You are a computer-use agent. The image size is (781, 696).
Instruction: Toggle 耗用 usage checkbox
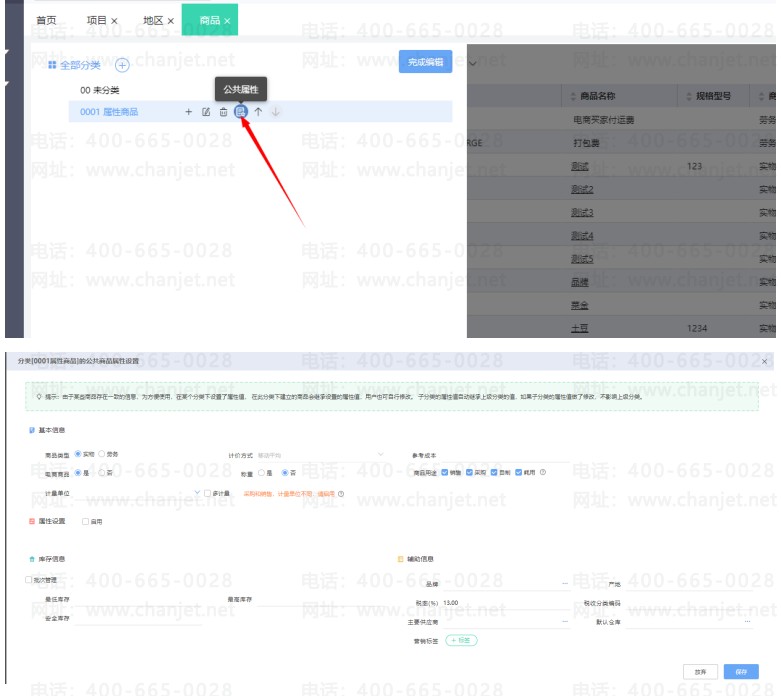[519, 472]
